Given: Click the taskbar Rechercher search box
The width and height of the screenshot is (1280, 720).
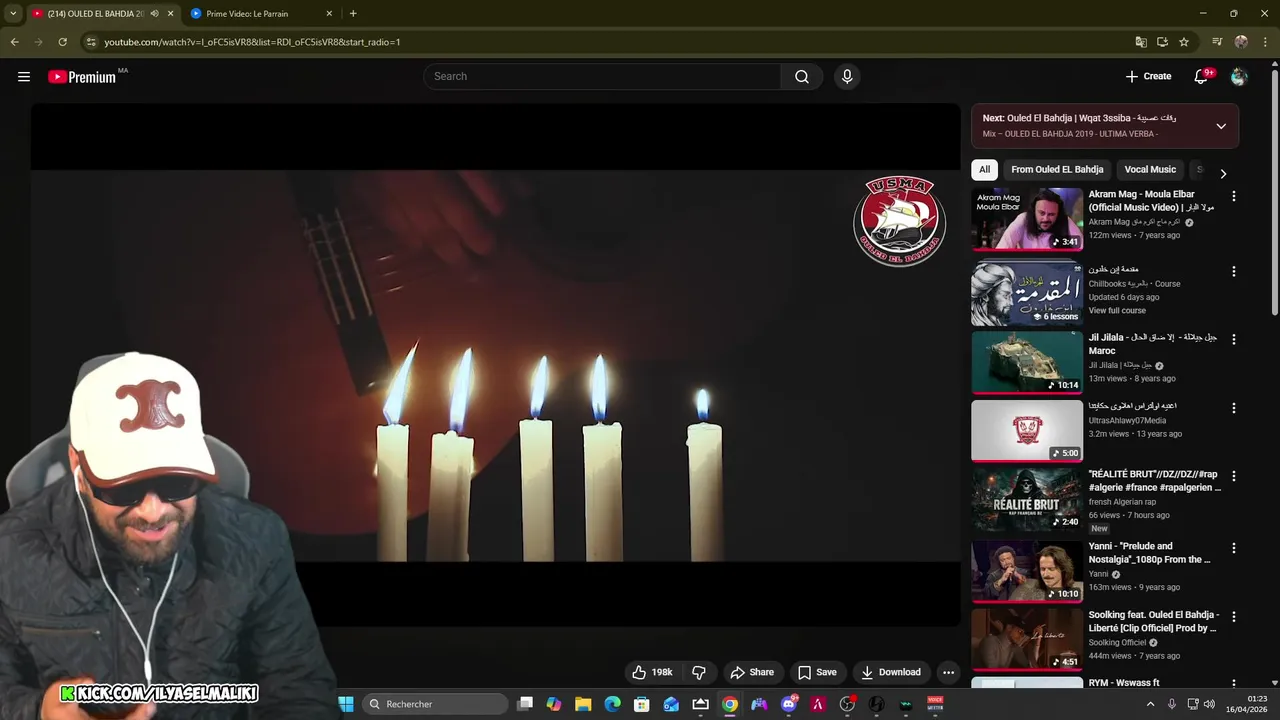Looking at the screenshot, I should (434, 704).
